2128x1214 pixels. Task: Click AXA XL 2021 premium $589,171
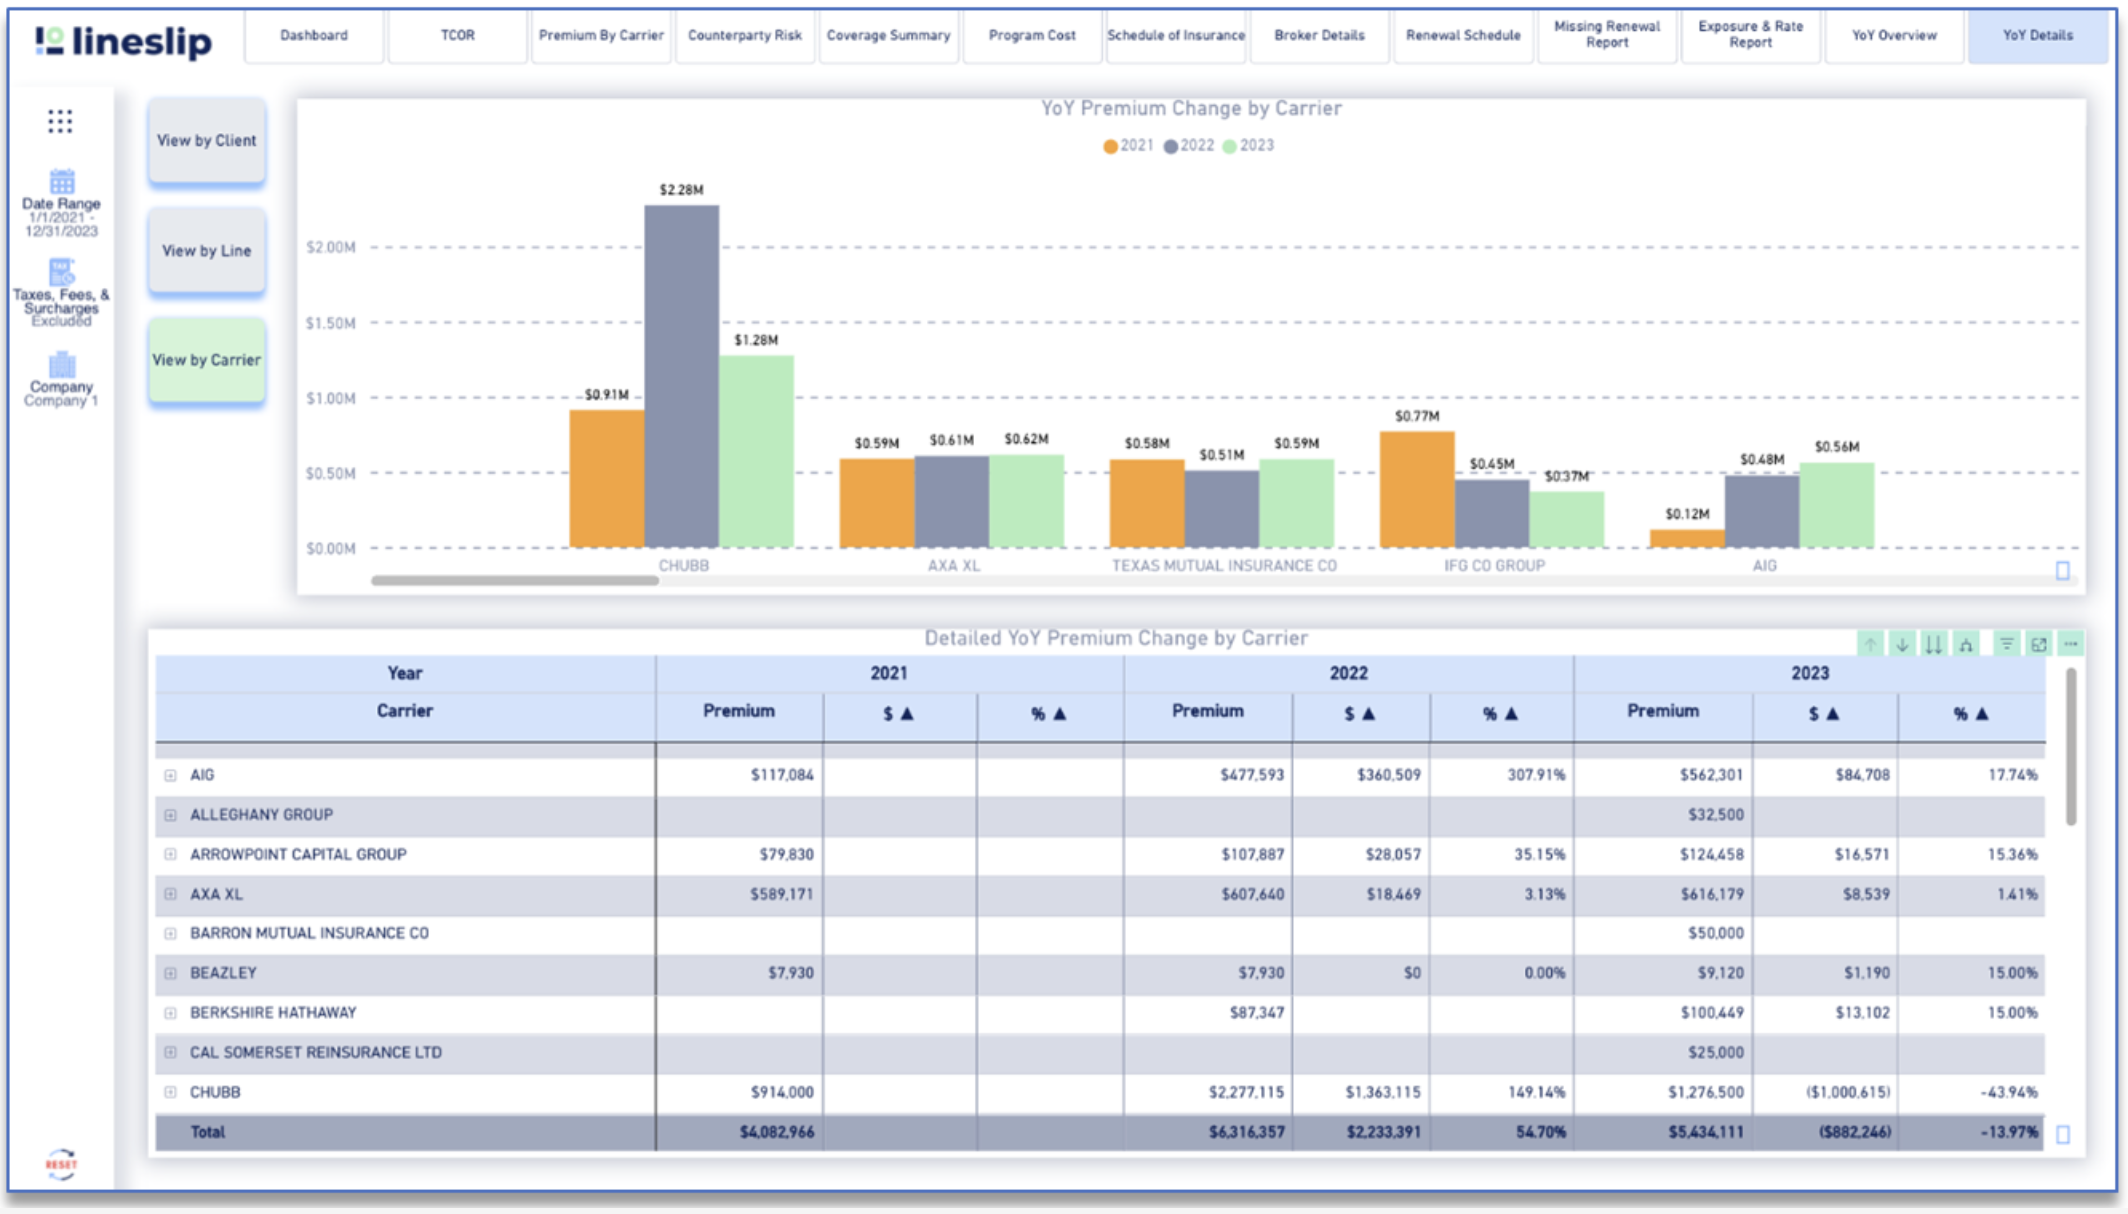(x=782, y=894)
